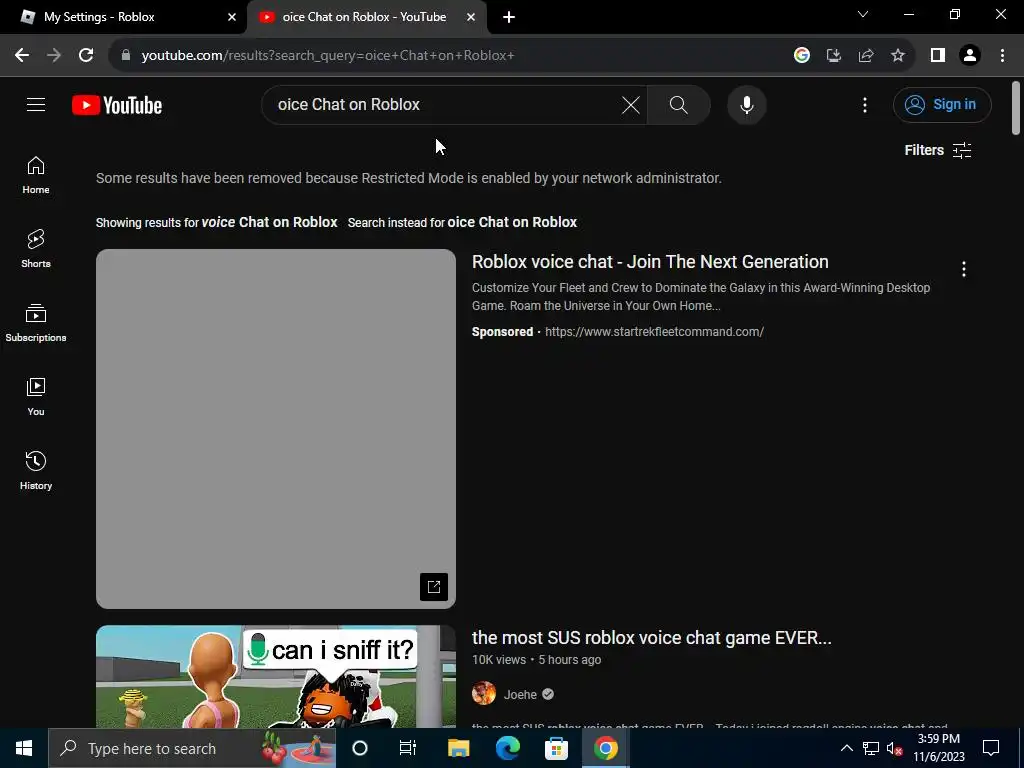Share this page from address bar
This screenshot has height=768, width=1024.
tap(865, 55)
